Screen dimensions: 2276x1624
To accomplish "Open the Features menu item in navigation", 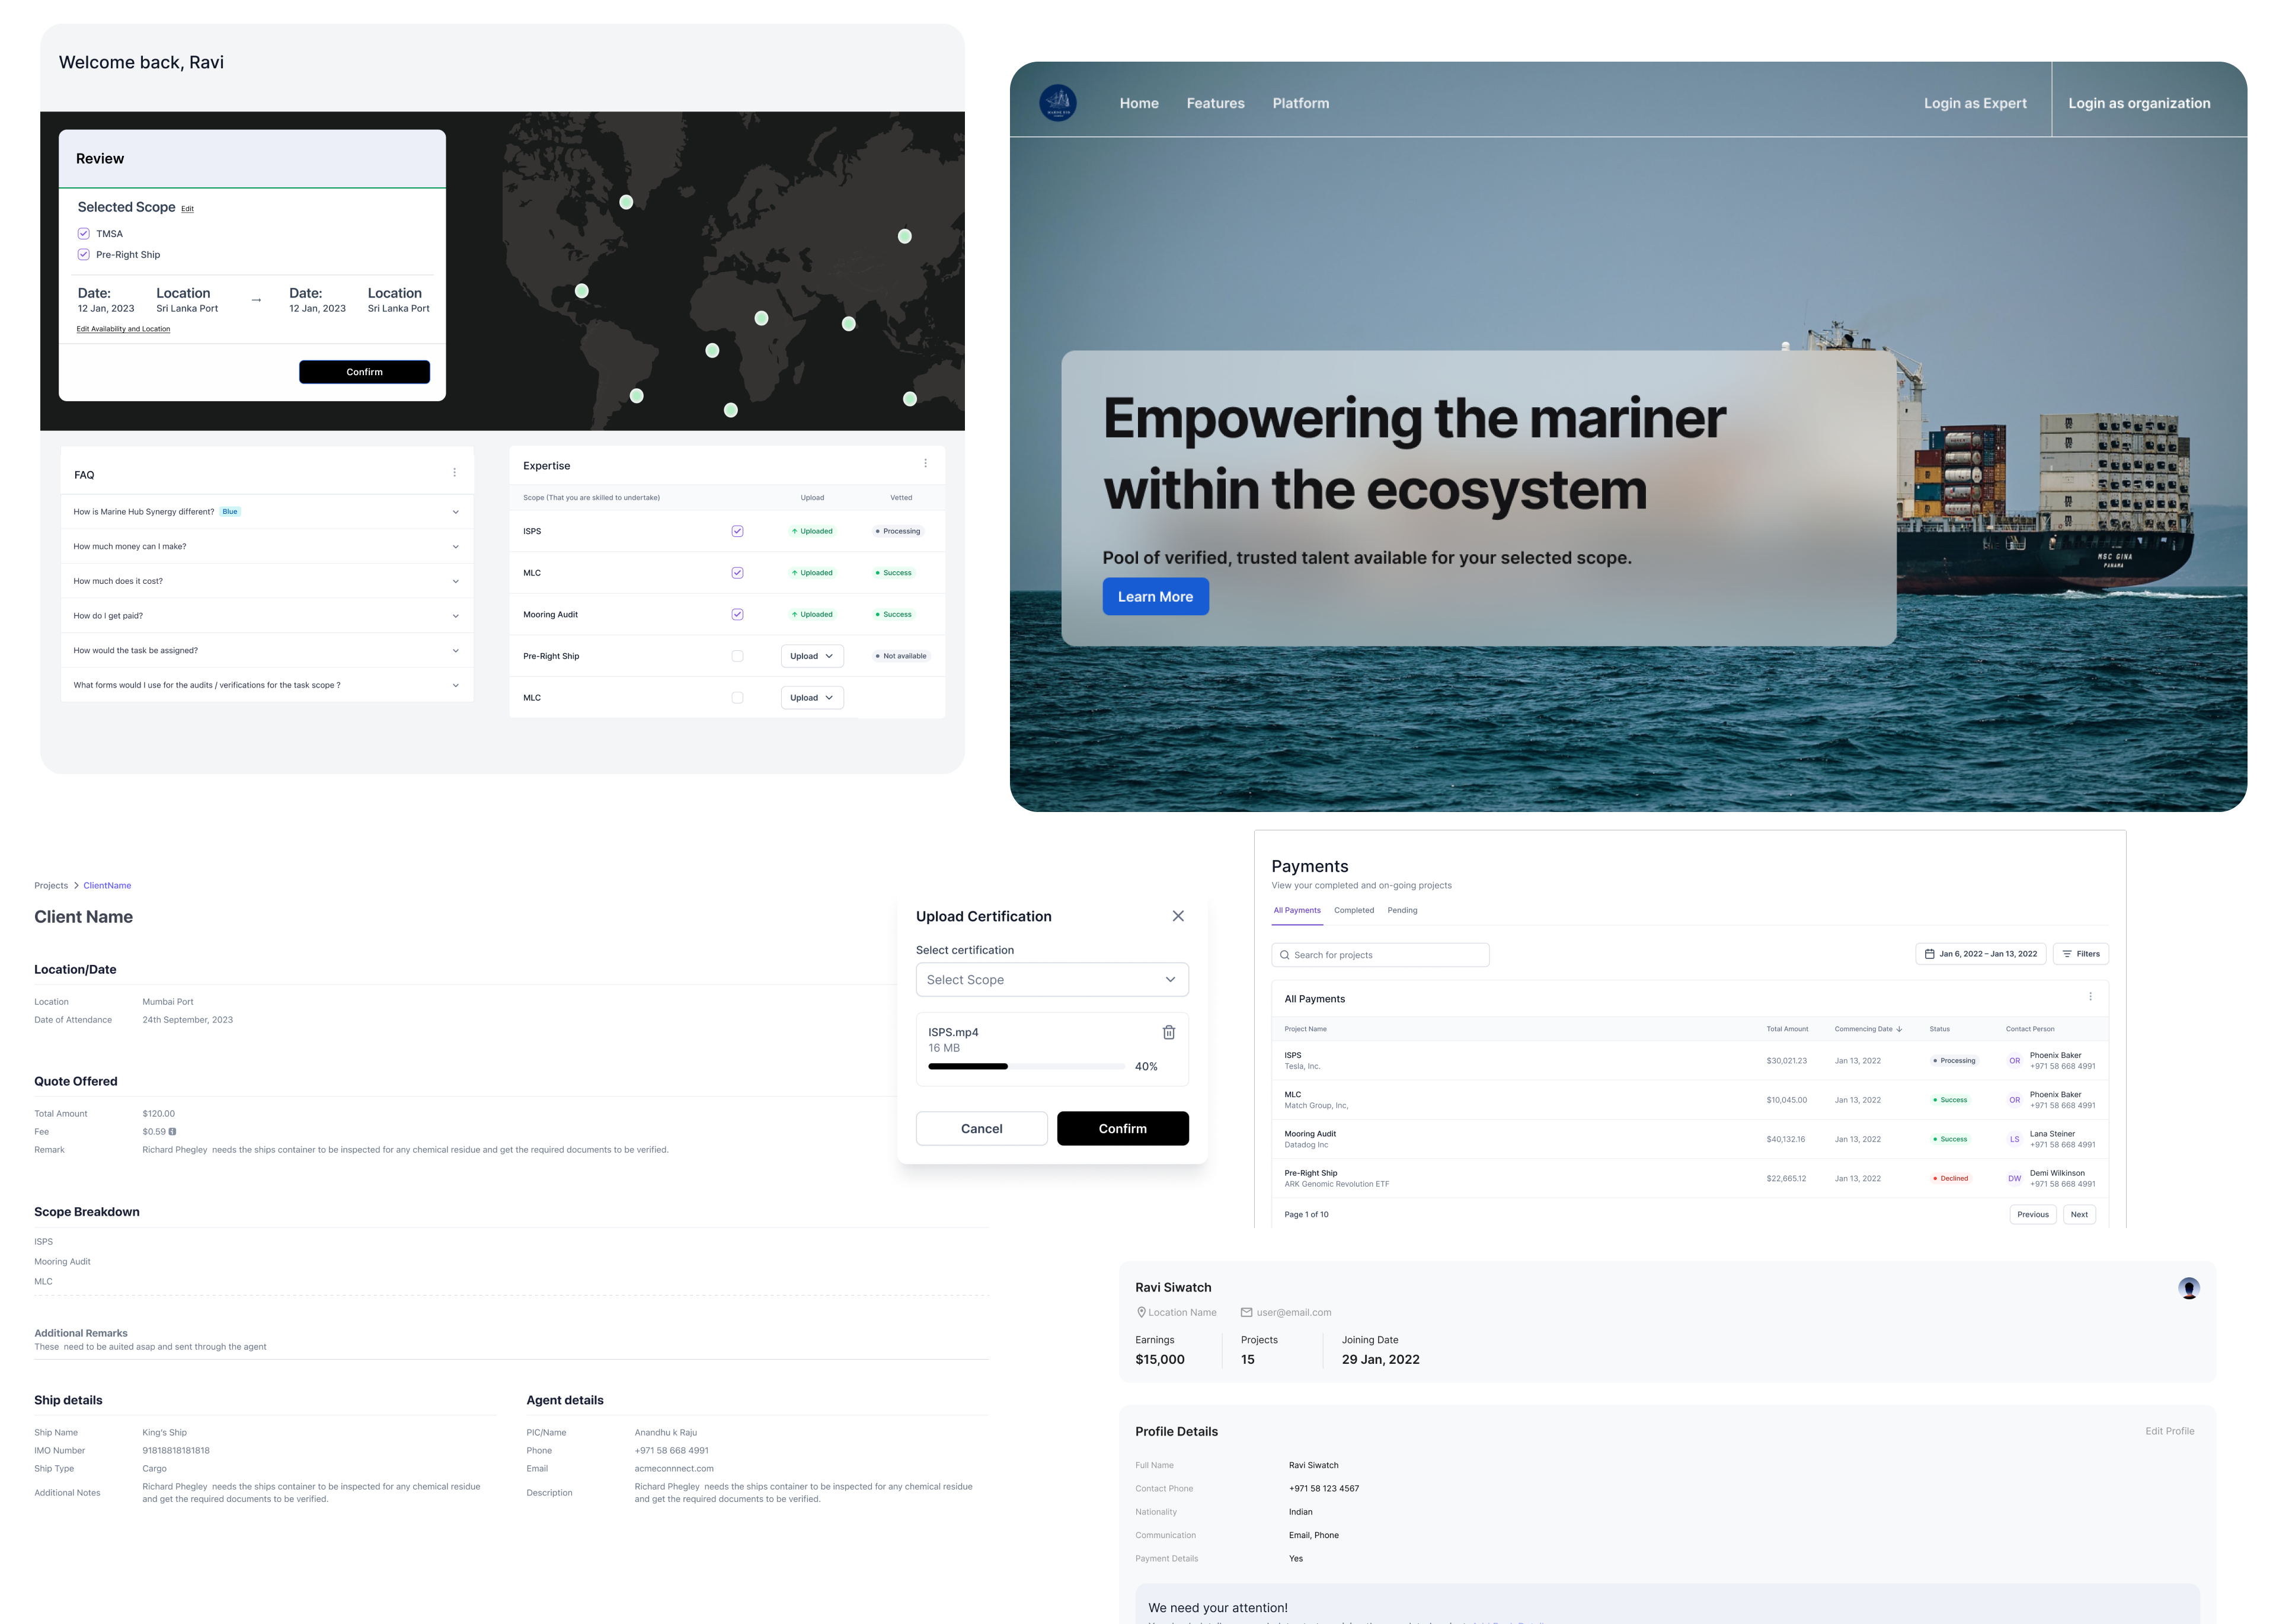I will (1215, 103).
